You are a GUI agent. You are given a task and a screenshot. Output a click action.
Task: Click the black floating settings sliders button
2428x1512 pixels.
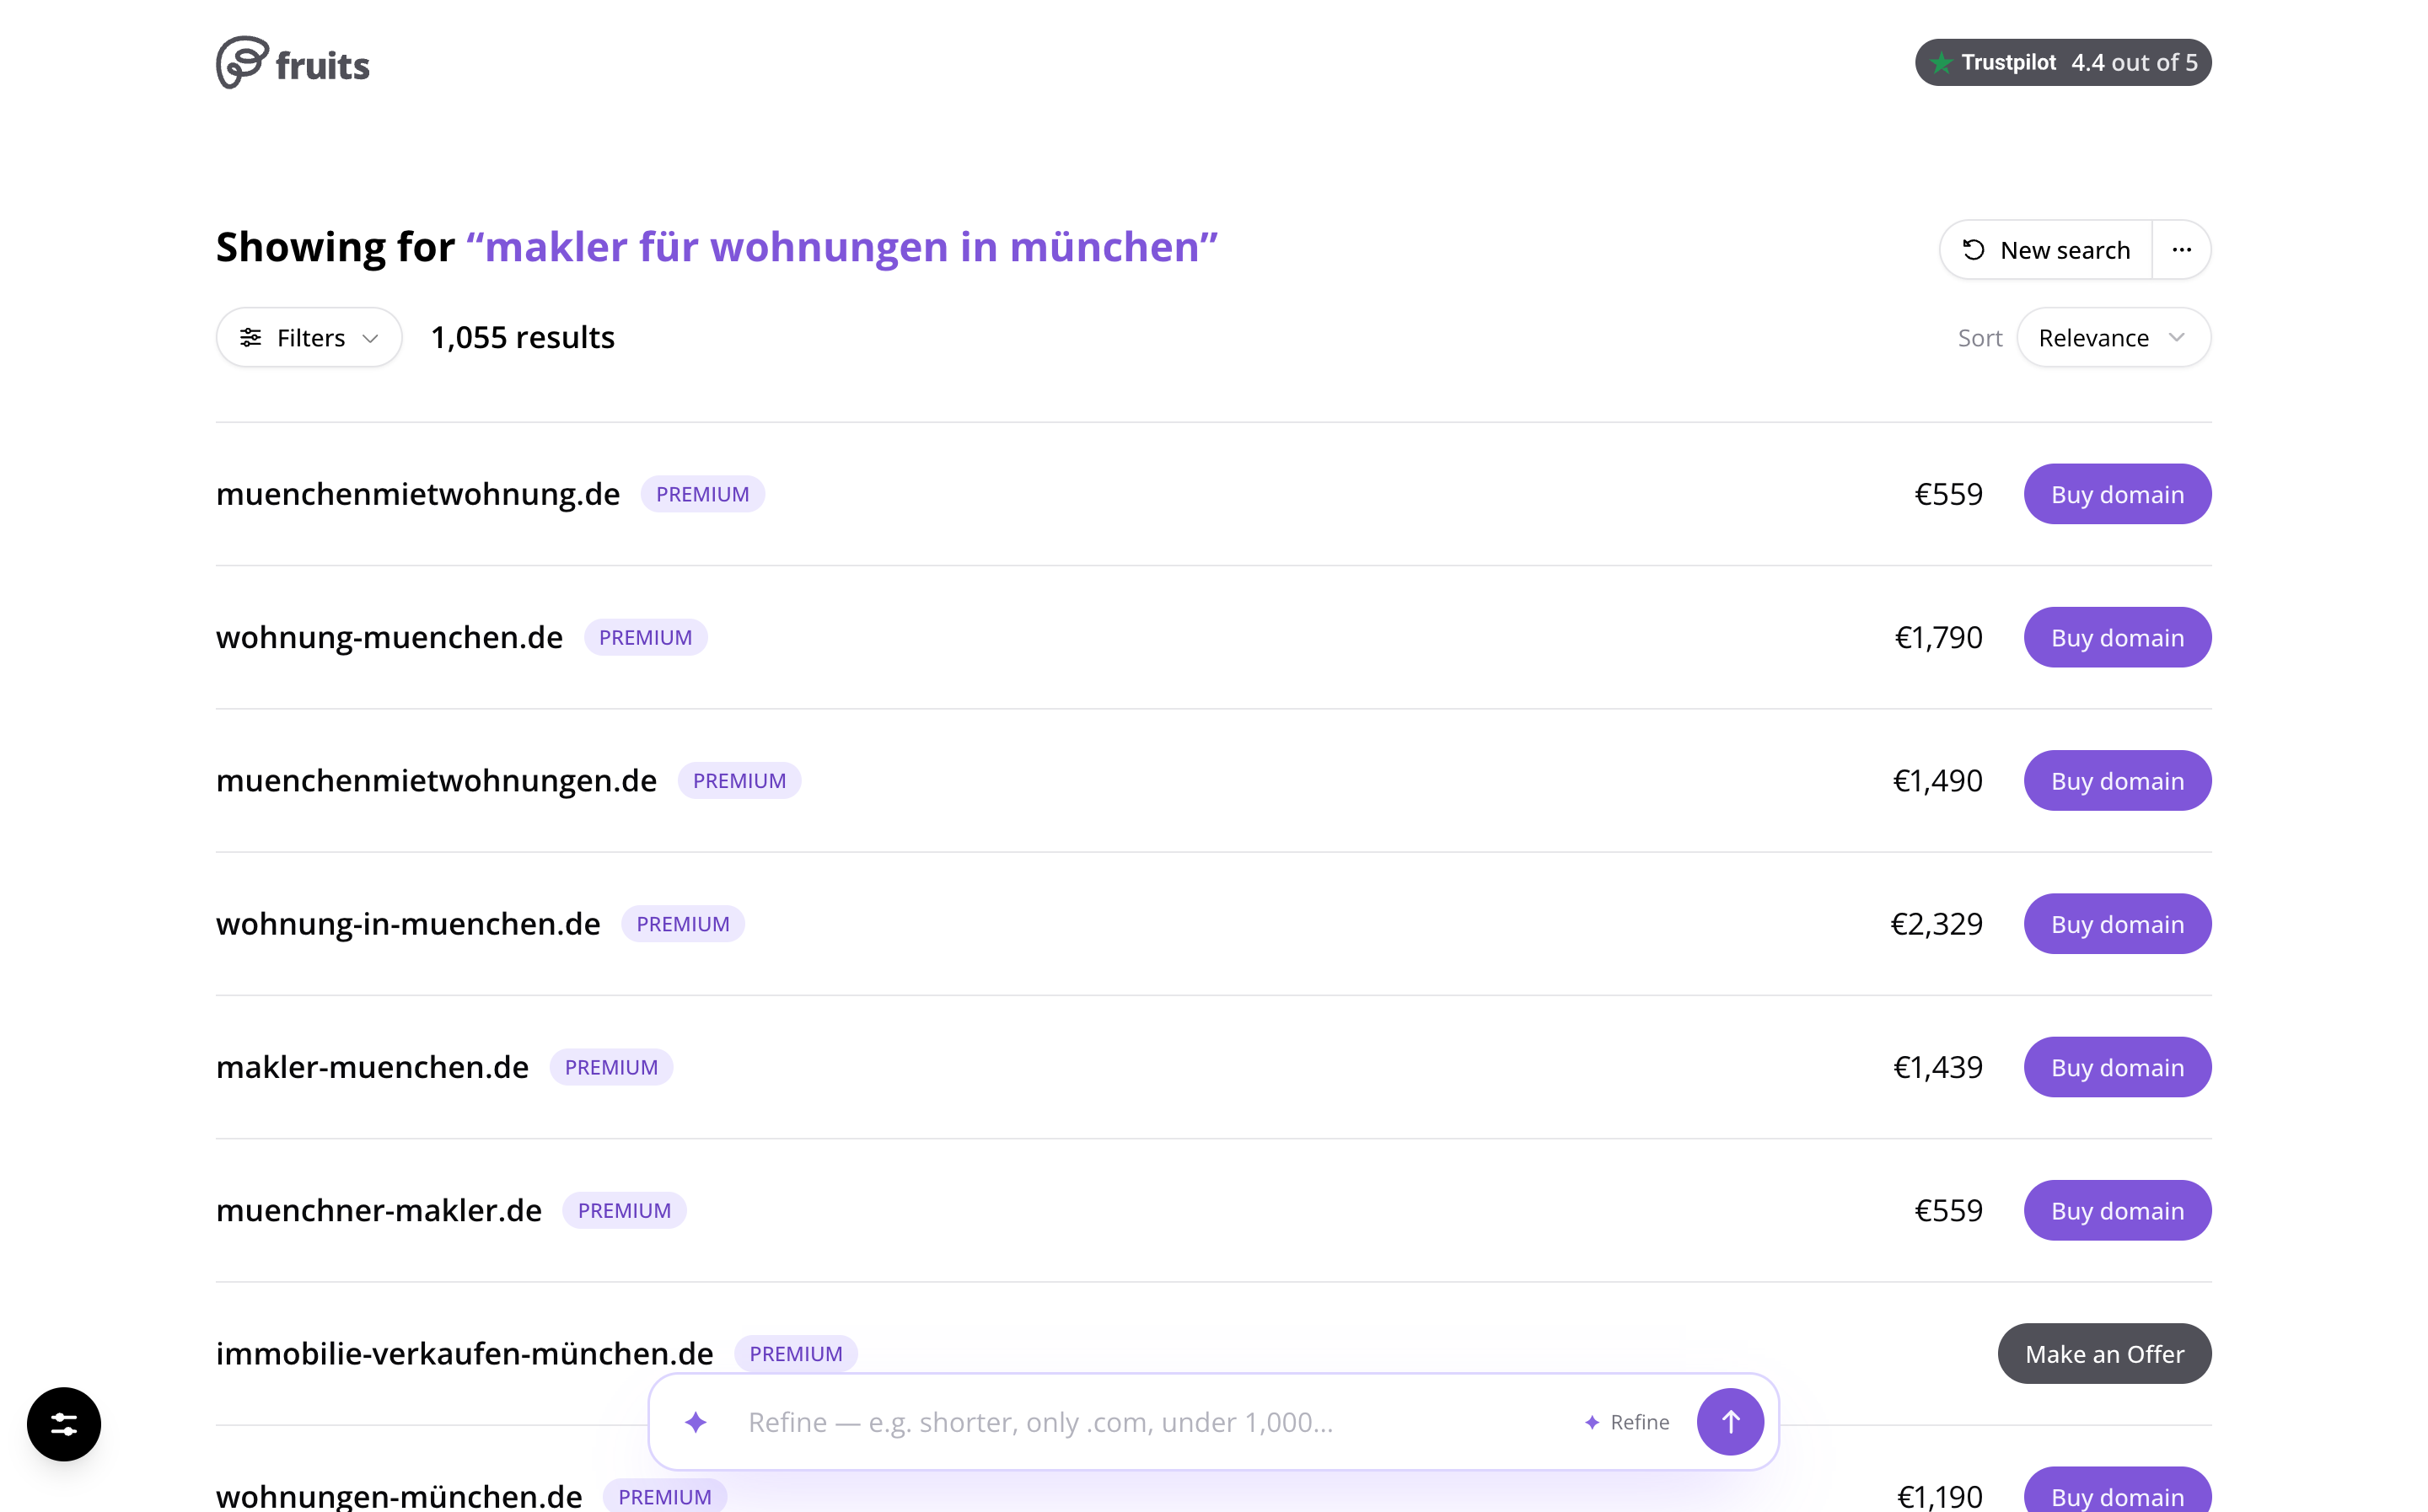[x=64, y=1424]
